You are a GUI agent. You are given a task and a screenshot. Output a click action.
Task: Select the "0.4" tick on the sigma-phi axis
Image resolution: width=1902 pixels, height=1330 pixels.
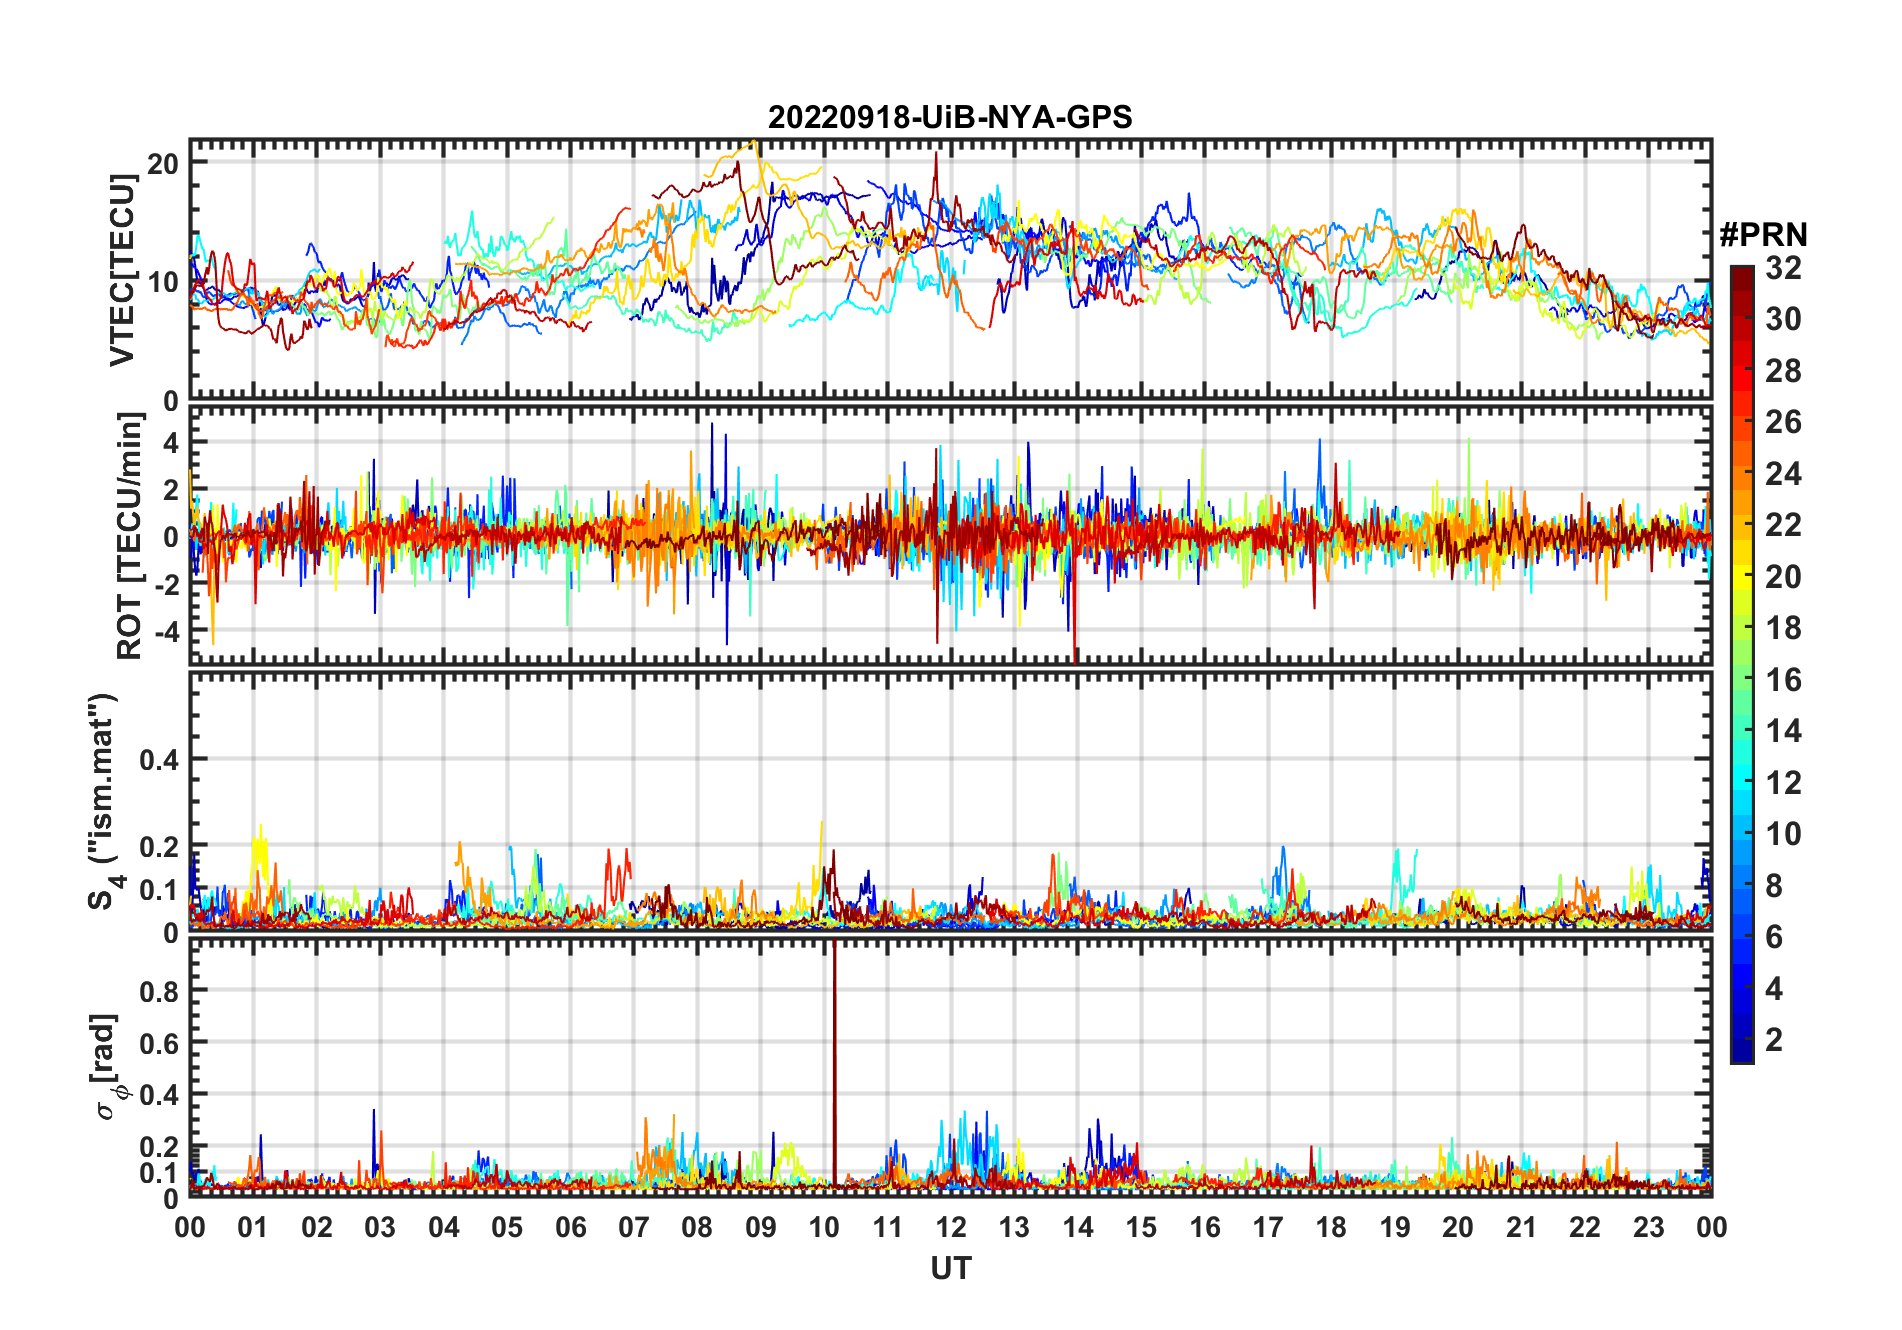[159, 1095]
